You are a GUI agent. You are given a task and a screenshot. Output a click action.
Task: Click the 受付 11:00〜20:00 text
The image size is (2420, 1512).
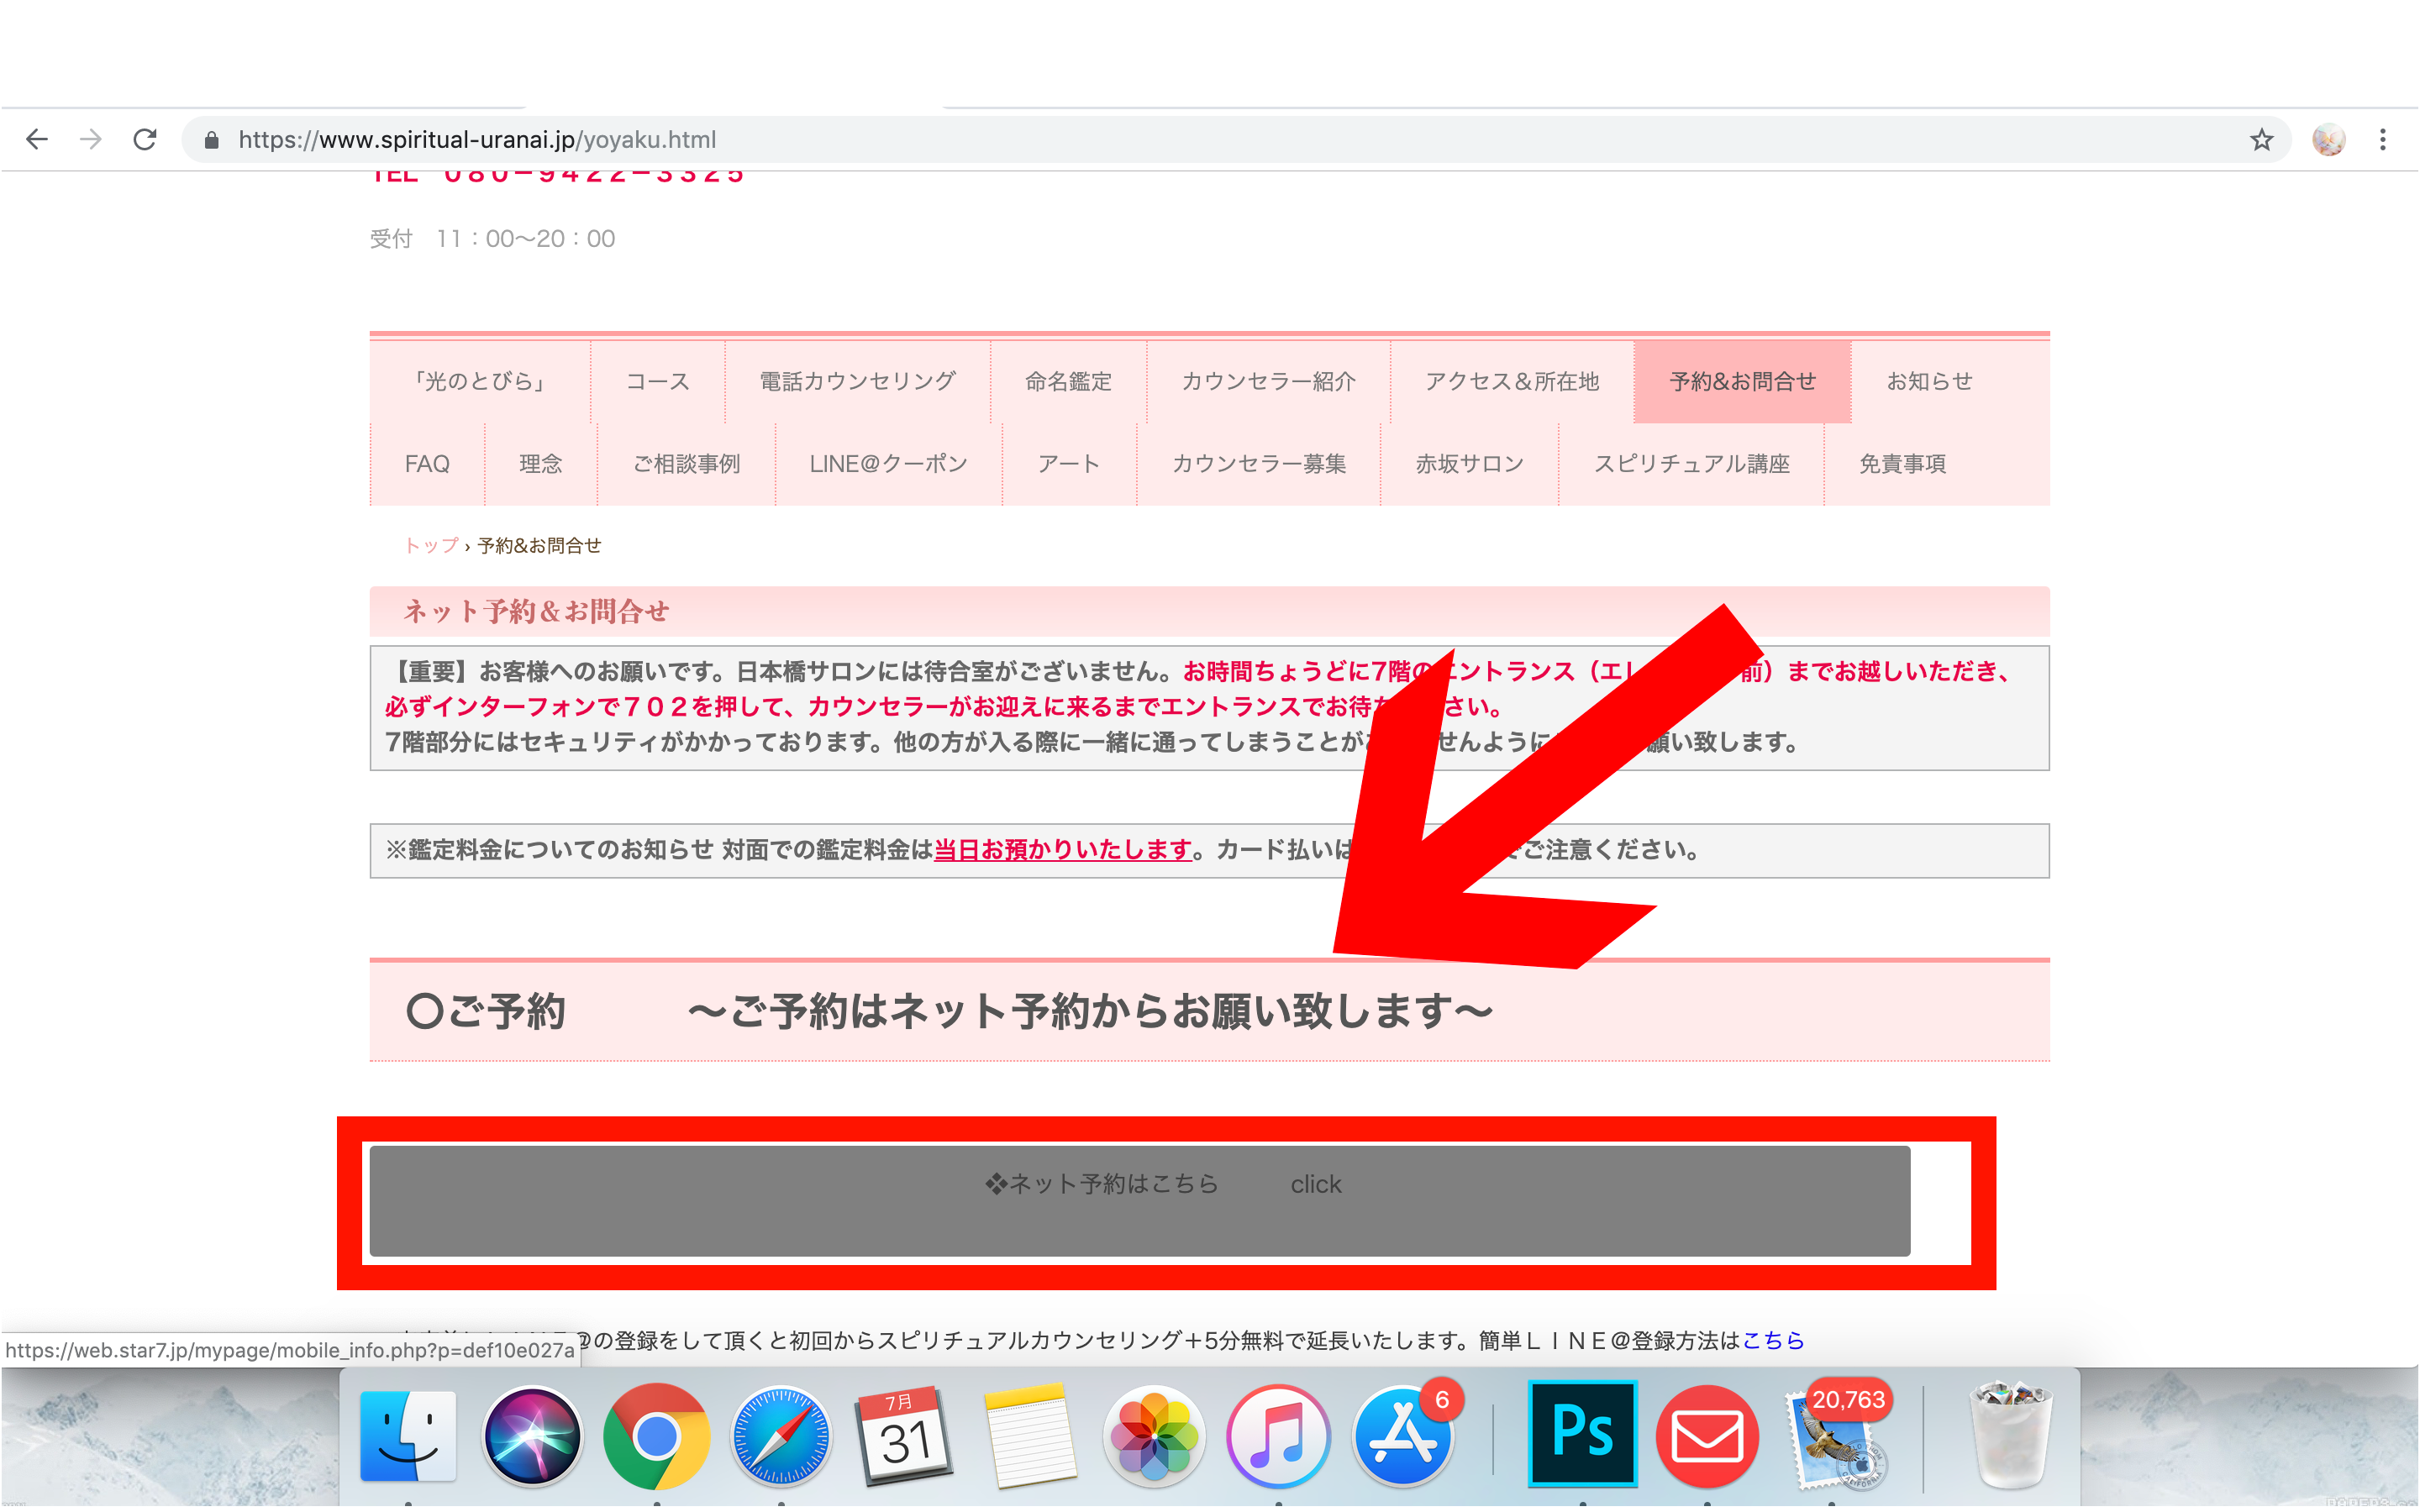pyautogui.click(x=492, y=239)
